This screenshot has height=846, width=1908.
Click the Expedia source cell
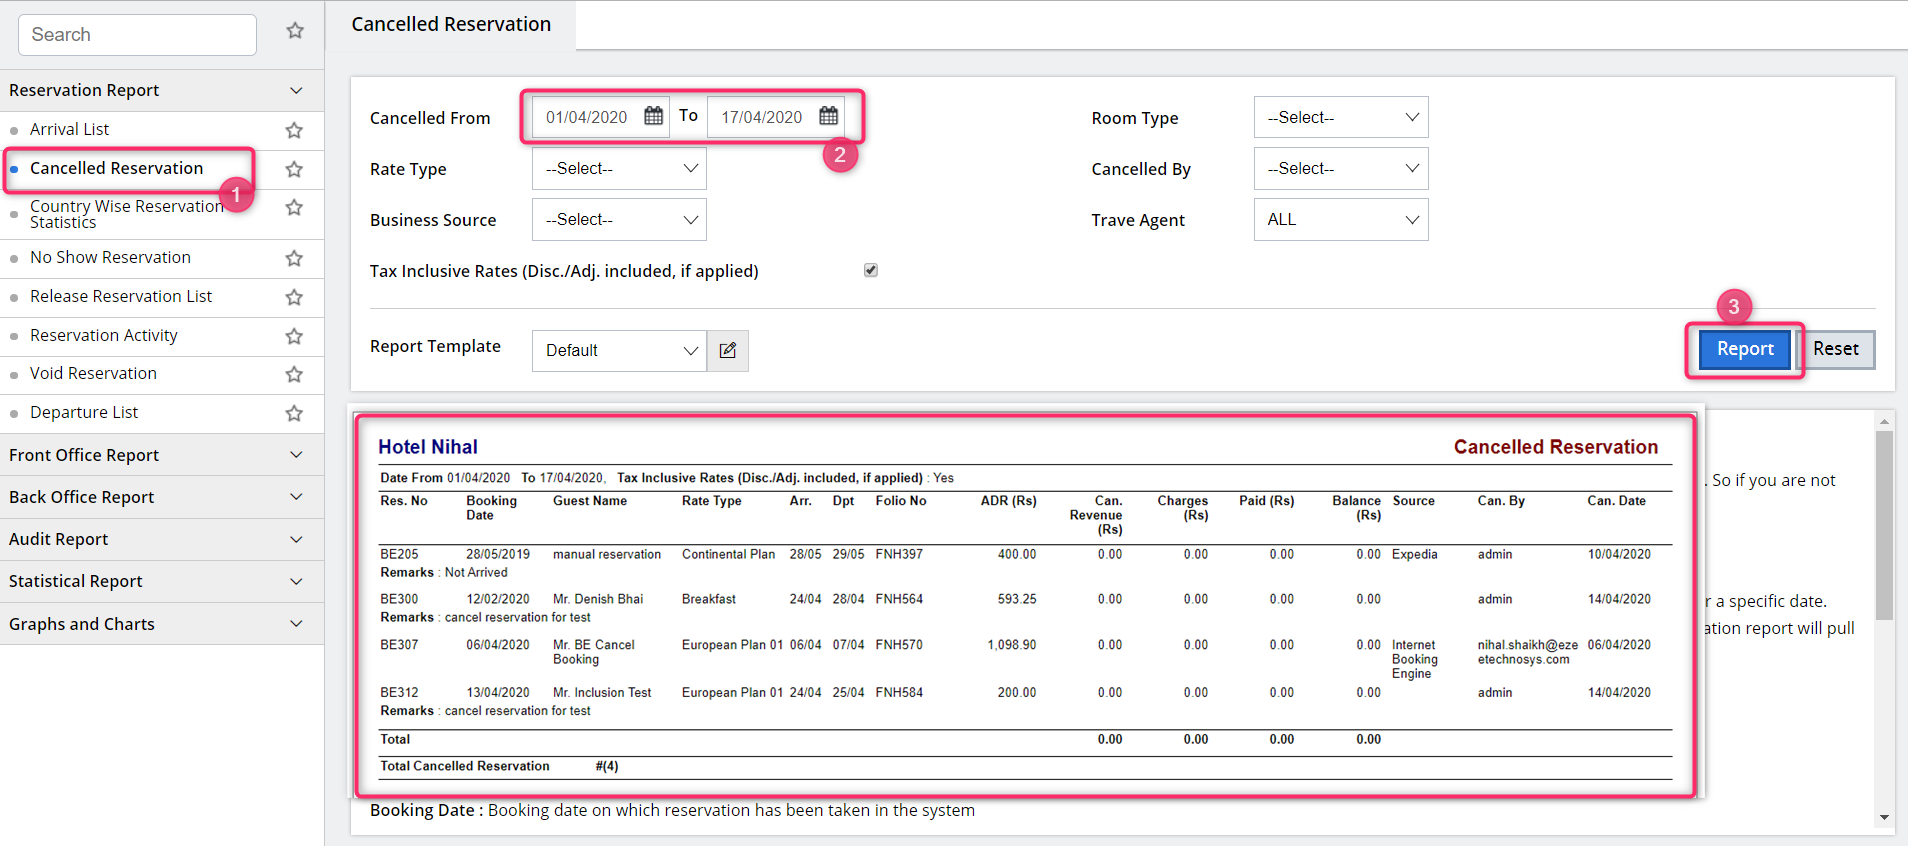(1414, 554)
